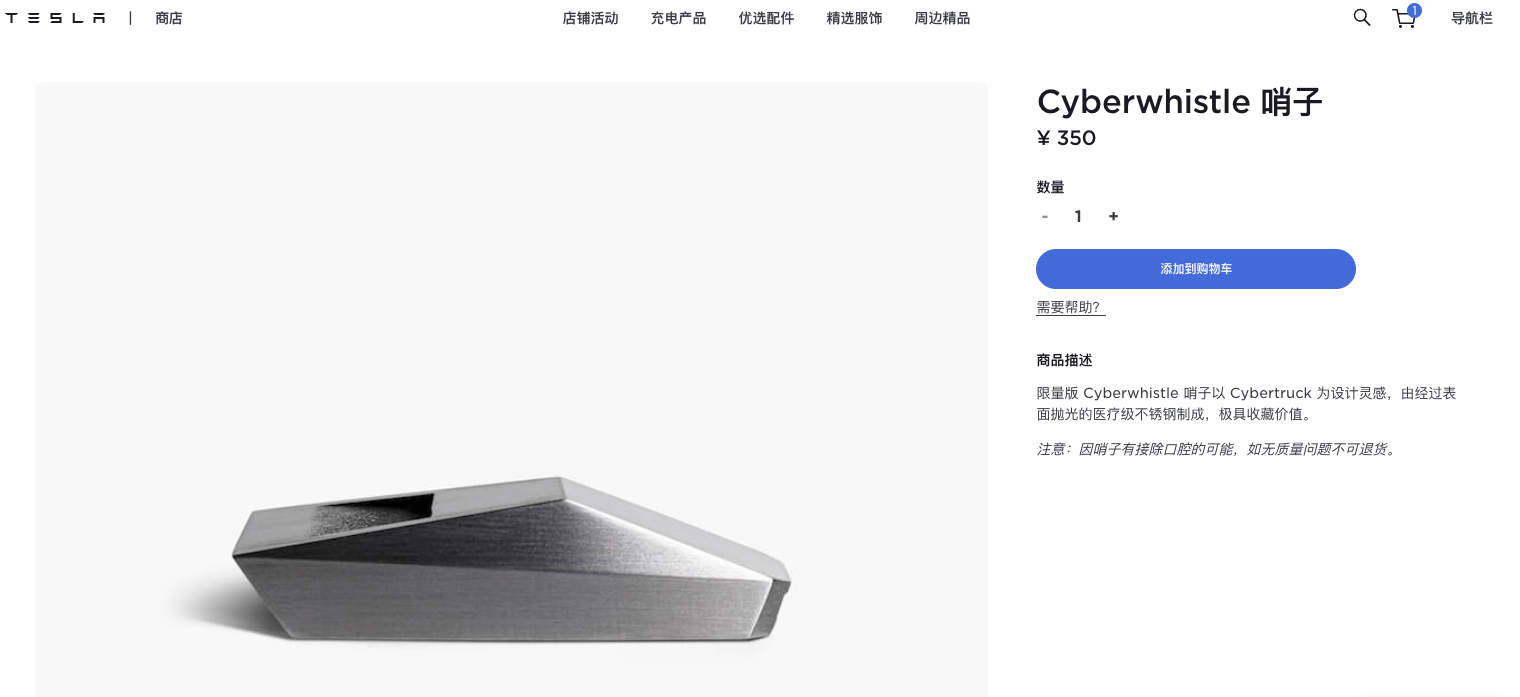The width and height of the screenshot is (1520, 697).
Task: Click the Cyberwhistle 哨子 product title
Action: [1180, 102]
